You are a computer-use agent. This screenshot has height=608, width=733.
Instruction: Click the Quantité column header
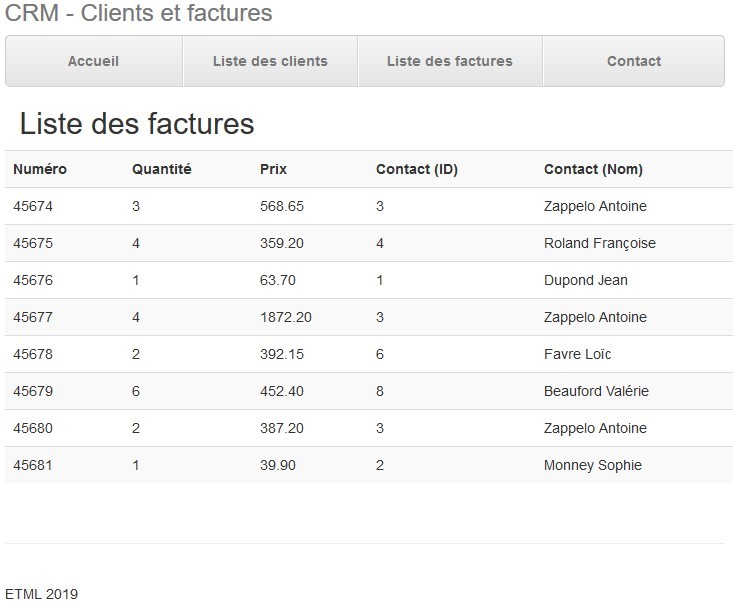(161, 169)
